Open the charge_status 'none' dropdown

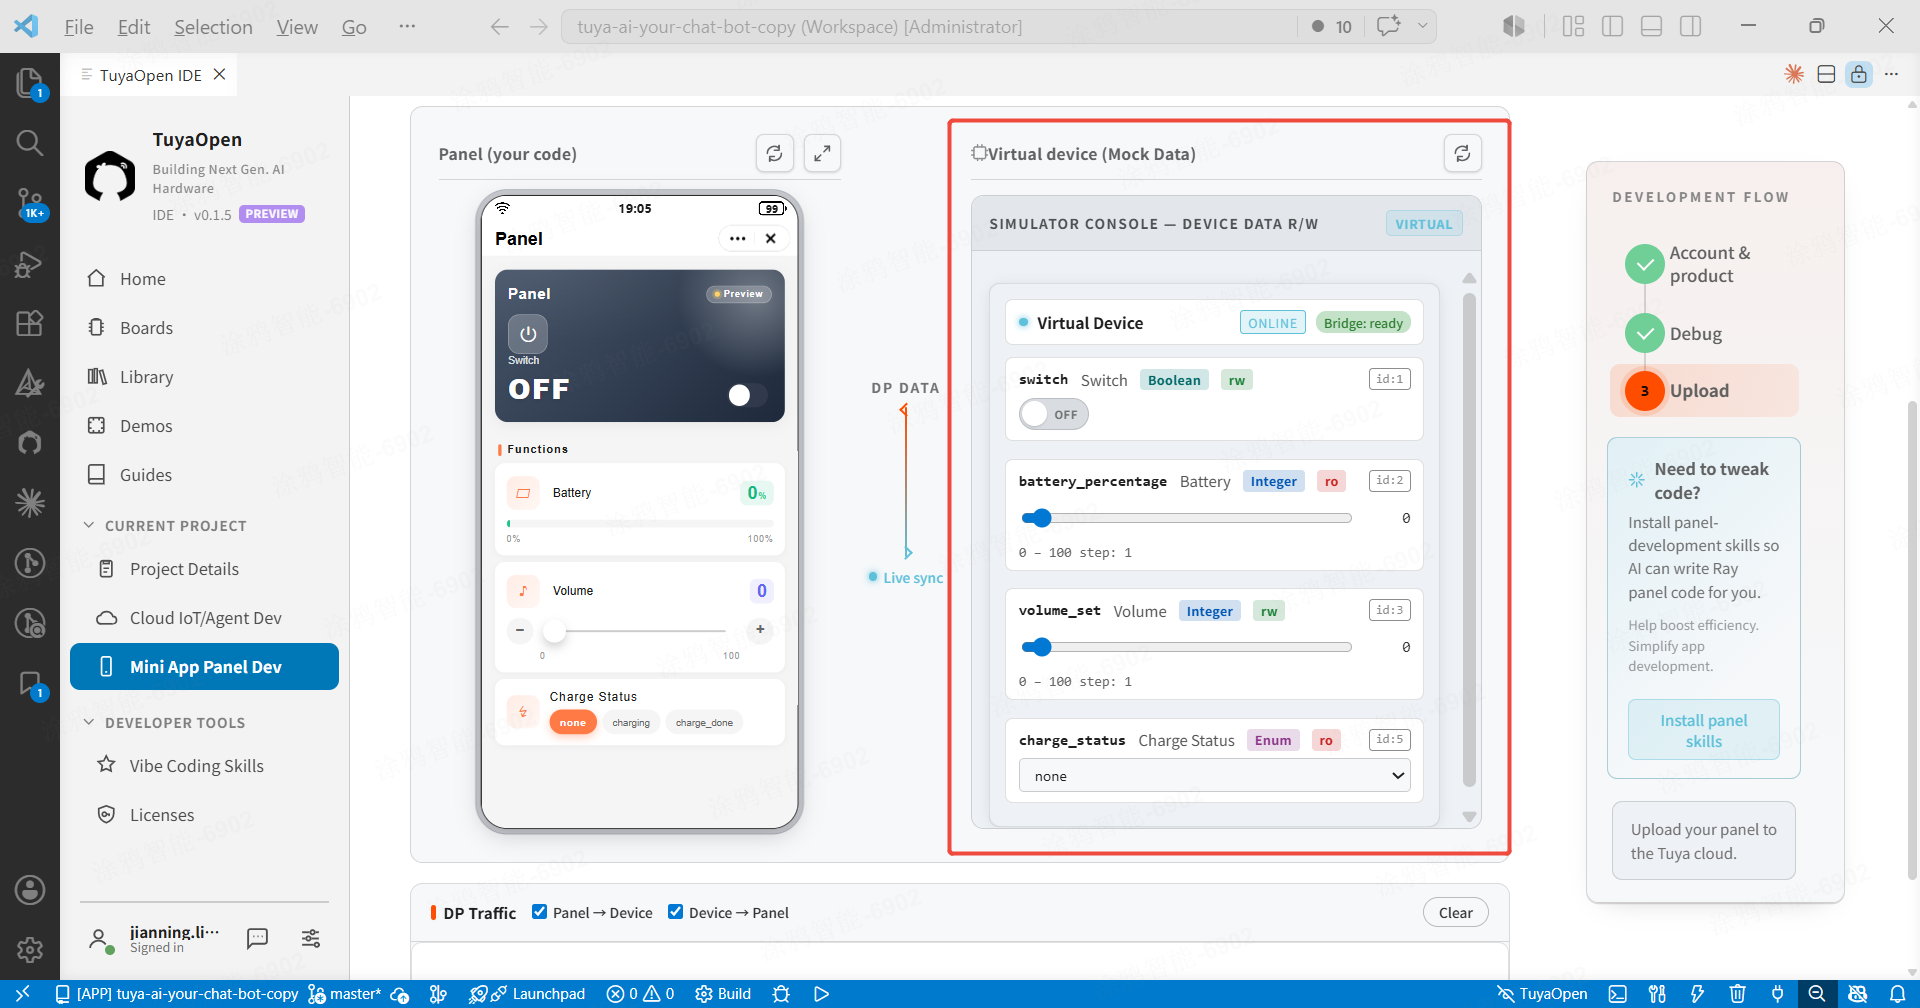point(1214,776)
